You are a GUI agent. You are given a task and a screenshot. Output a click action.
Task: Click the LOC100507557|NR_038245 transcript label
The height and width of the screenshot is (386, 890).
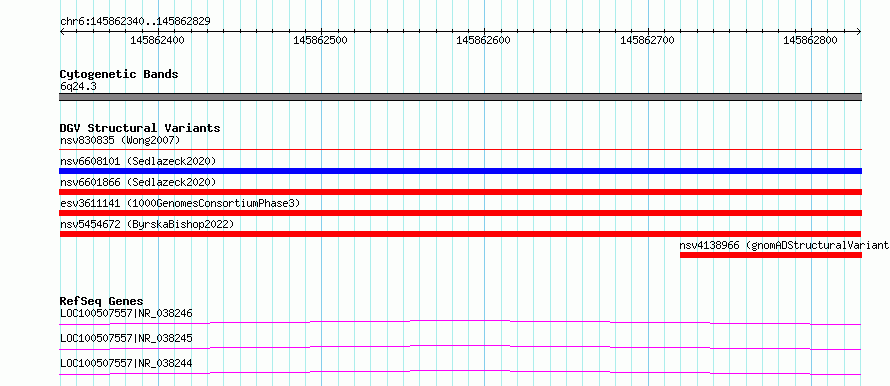pos(126,338)
